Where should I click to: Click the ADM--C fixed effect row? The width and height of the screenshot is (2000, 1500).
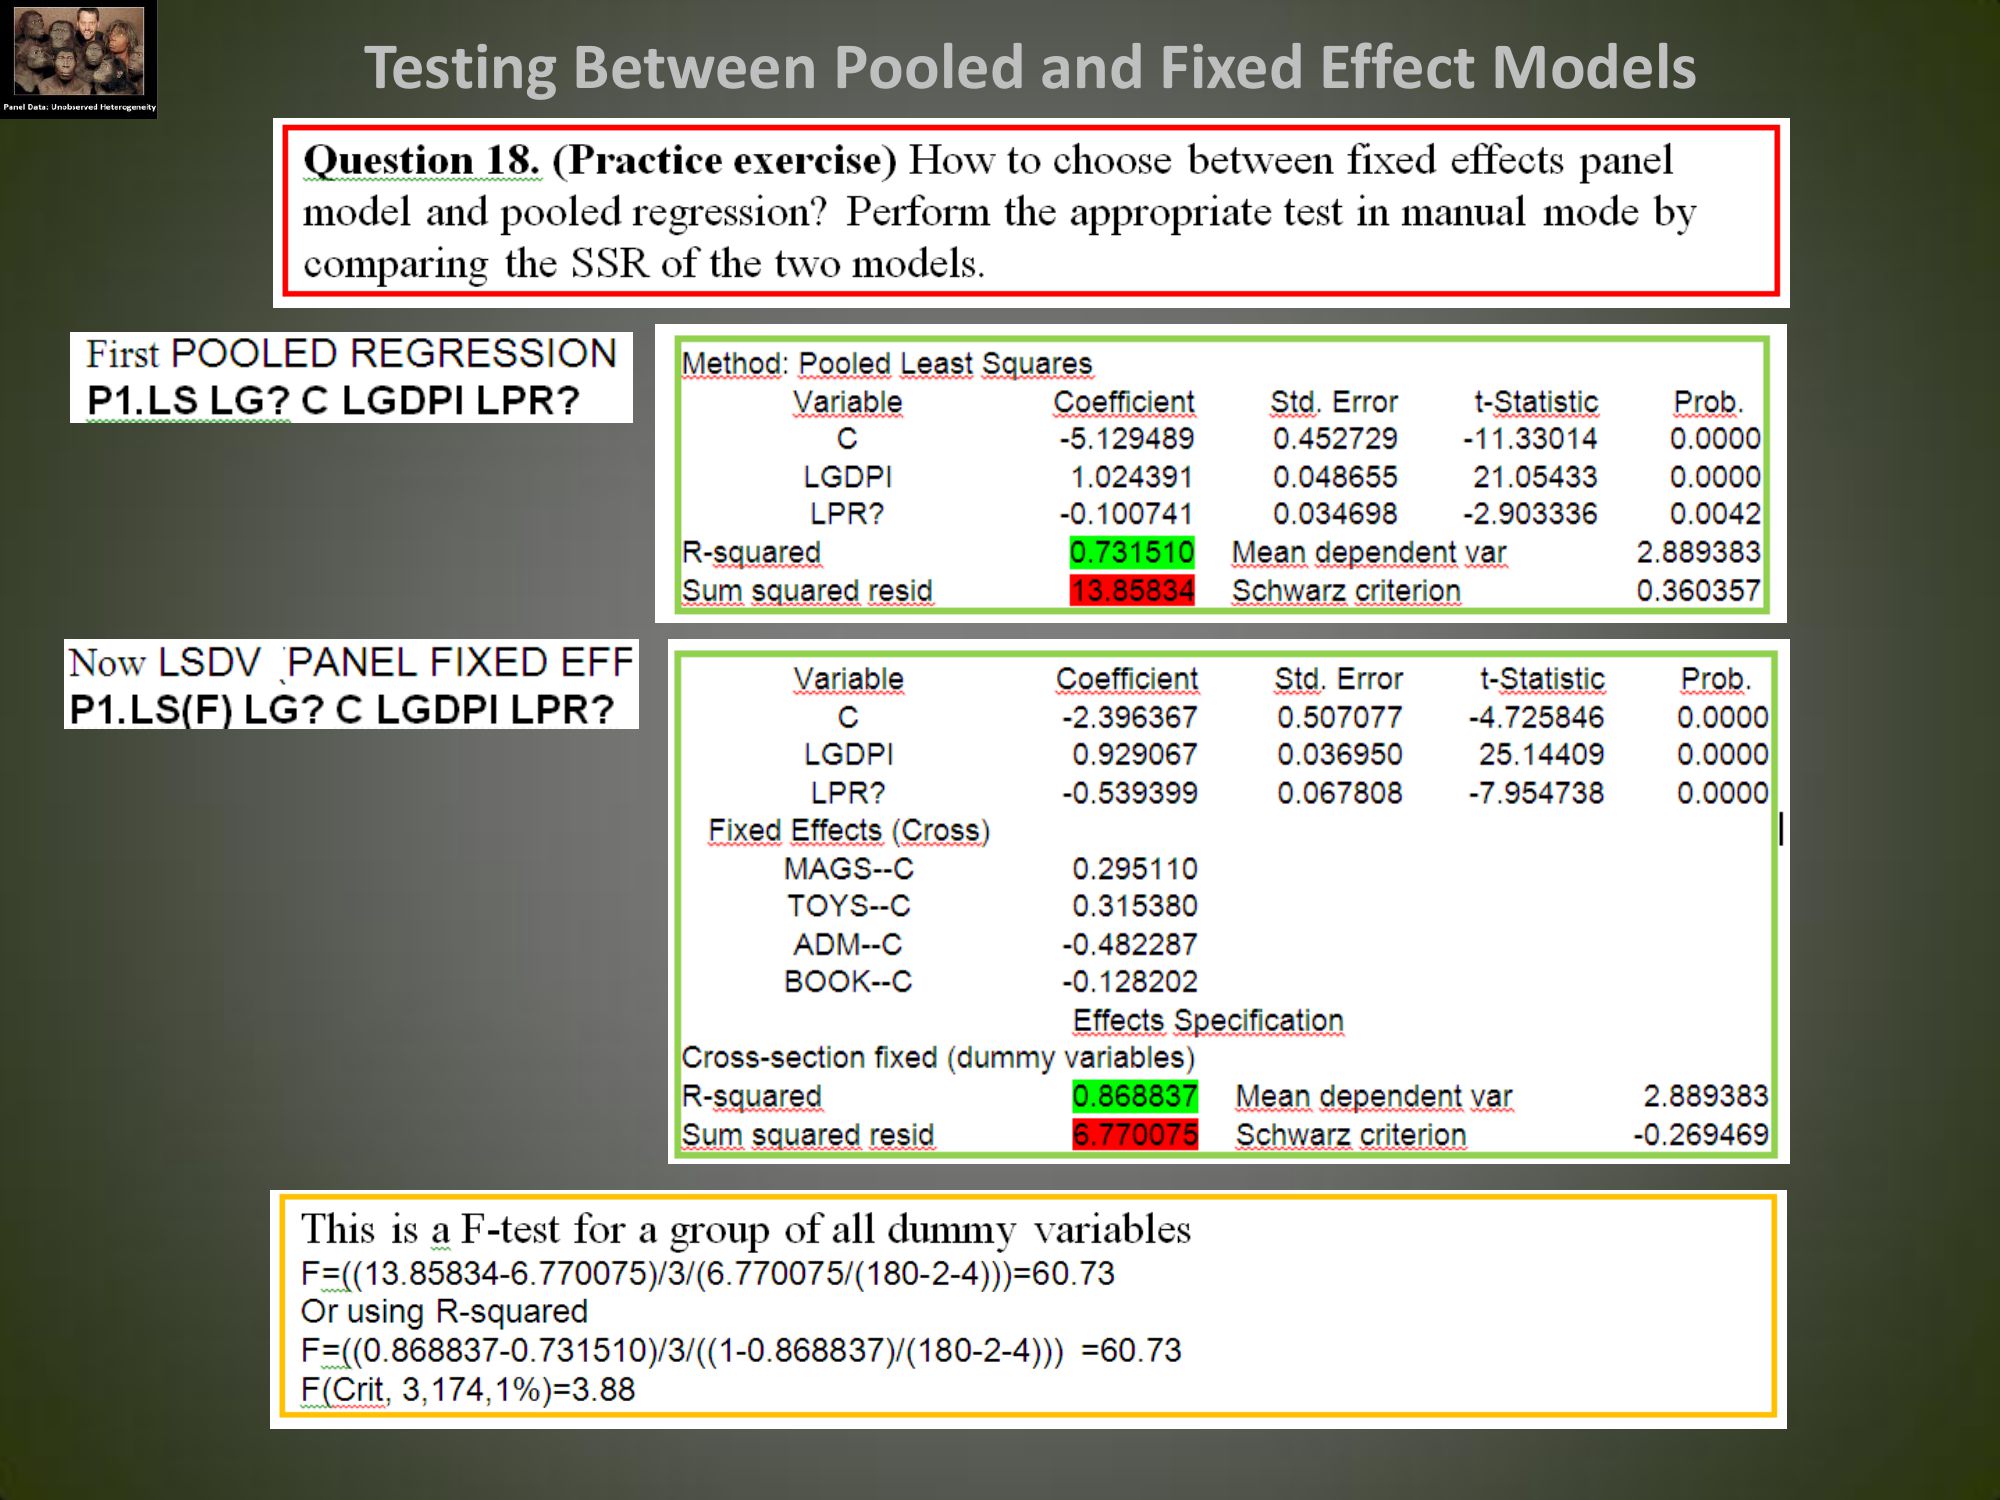[848, 944]
